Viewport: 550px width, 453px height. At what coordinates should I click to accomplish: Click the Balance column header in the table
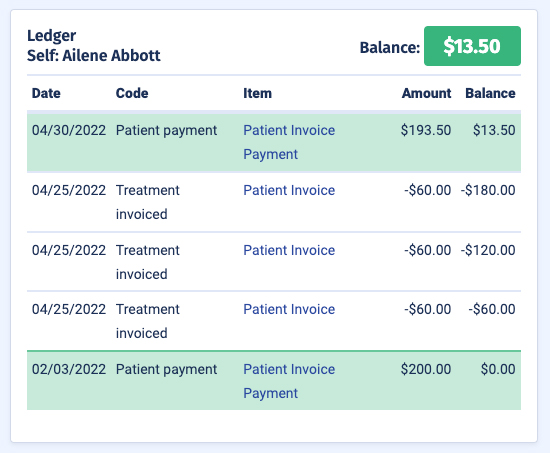point(490,93)
